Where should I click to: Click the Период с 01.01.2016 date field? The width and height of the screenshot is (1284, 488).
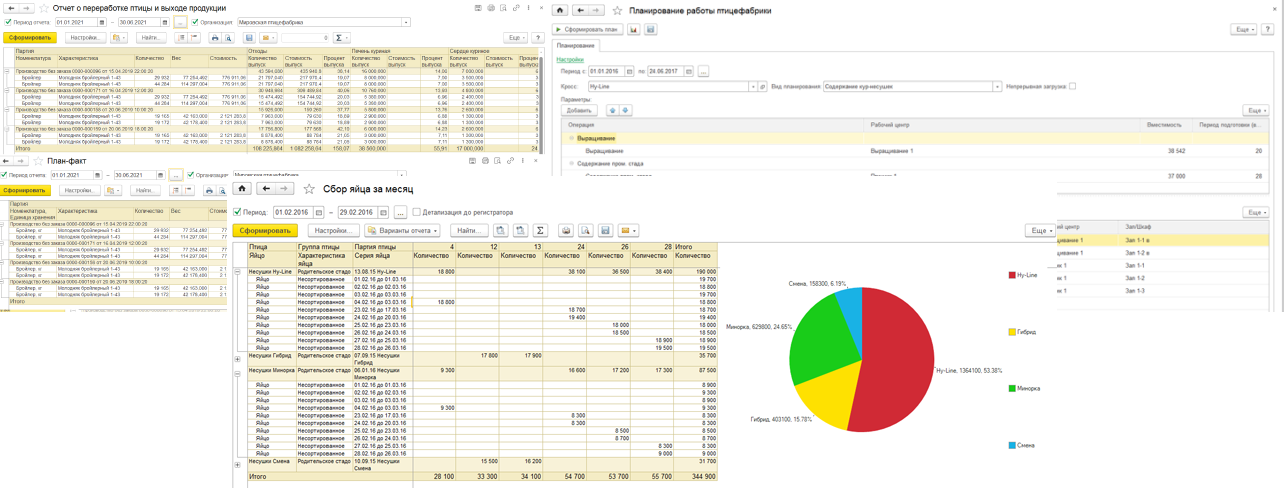[606, 72]
